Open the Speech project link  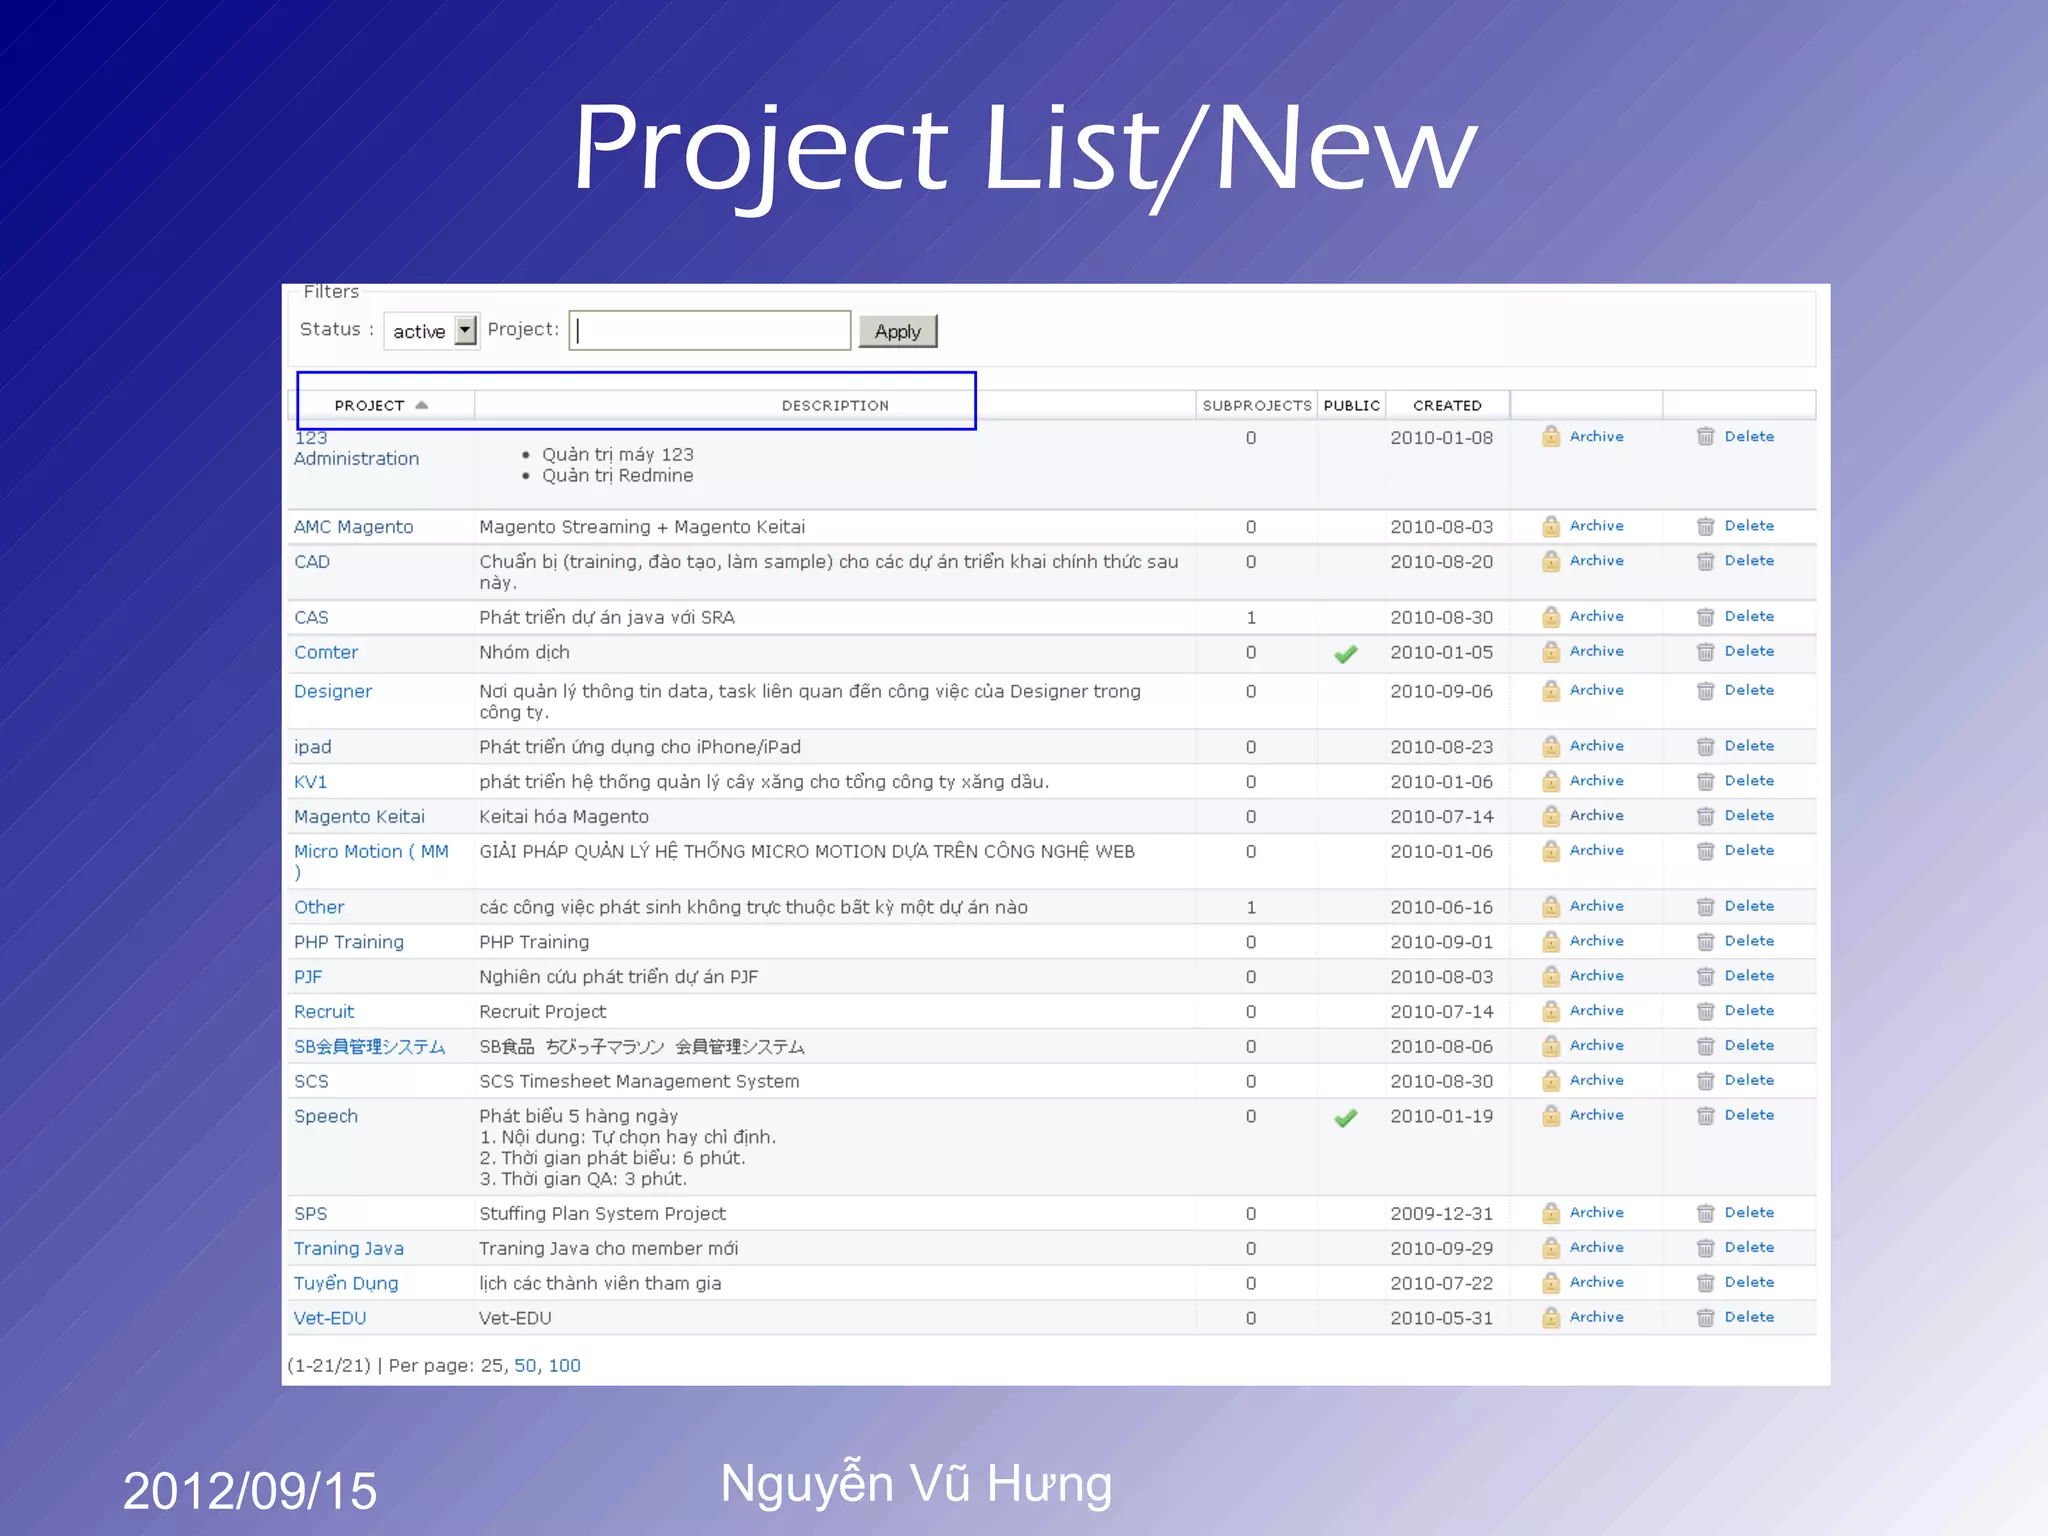326,1116
